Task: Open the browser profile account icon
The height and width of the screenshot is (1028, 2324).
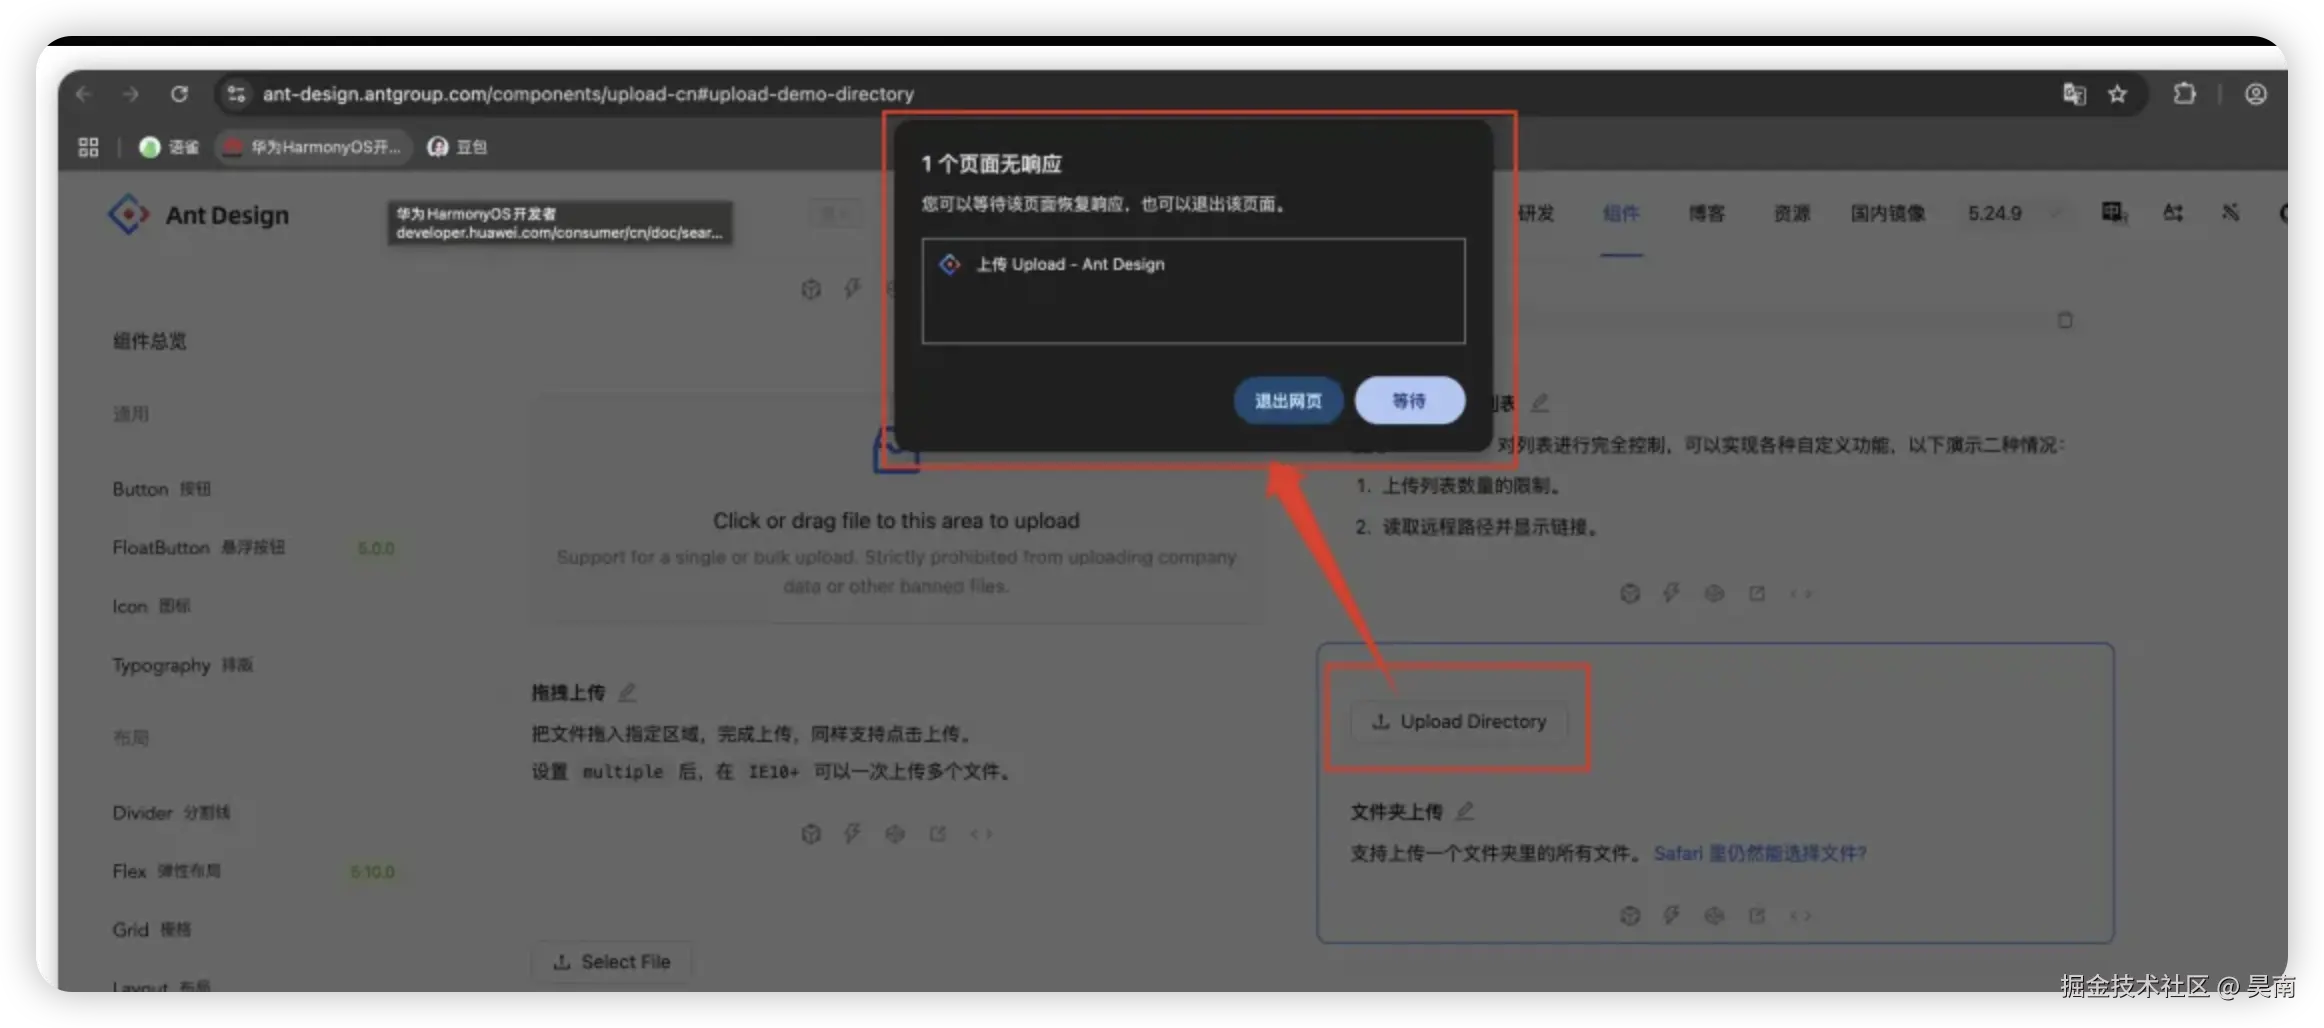Action: point(2255,94)
